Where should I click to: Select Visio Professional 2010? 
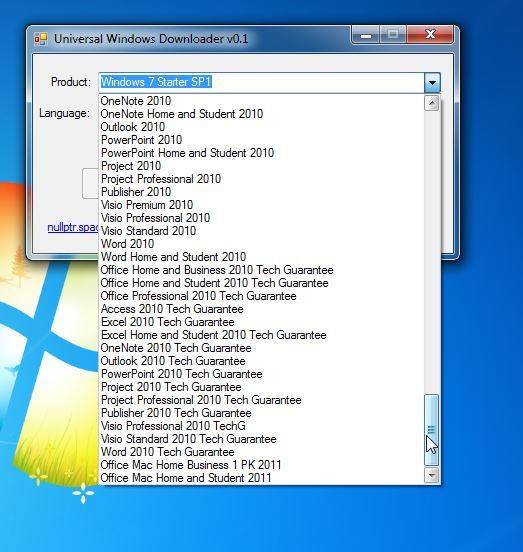point(262,218)
